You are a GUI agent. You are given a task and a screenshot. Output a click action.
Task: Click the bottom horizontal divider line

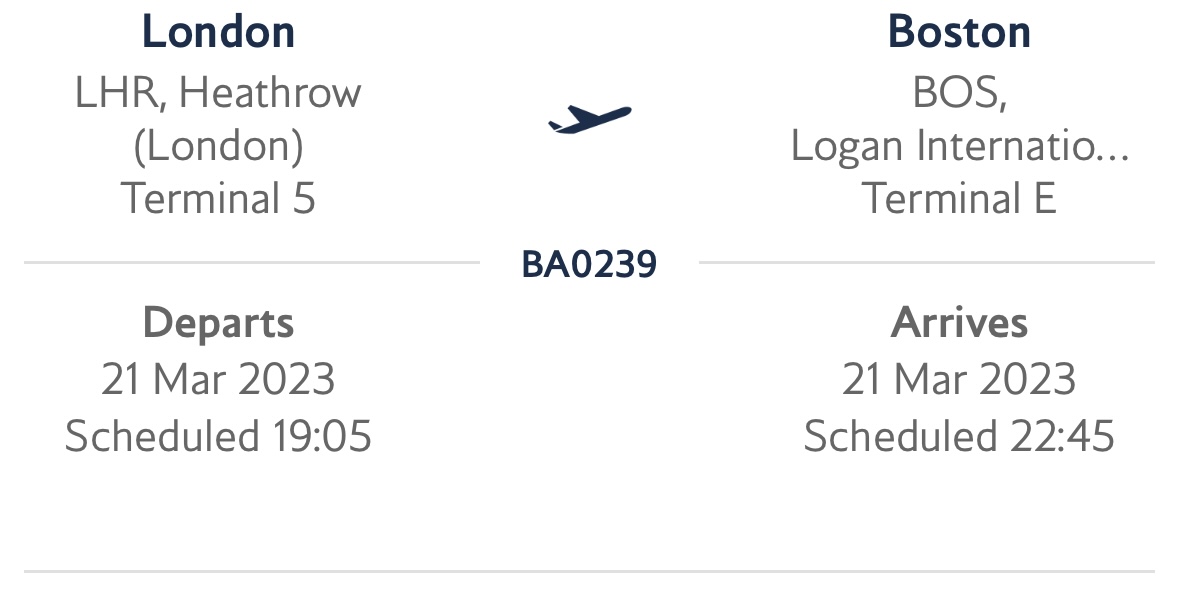click(x=589, y=571)
